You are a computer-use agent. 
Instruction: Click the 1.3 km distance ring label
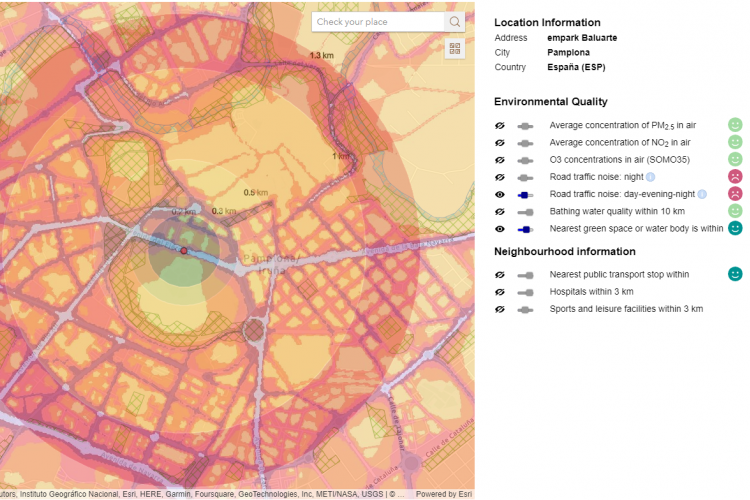(321, 56)
